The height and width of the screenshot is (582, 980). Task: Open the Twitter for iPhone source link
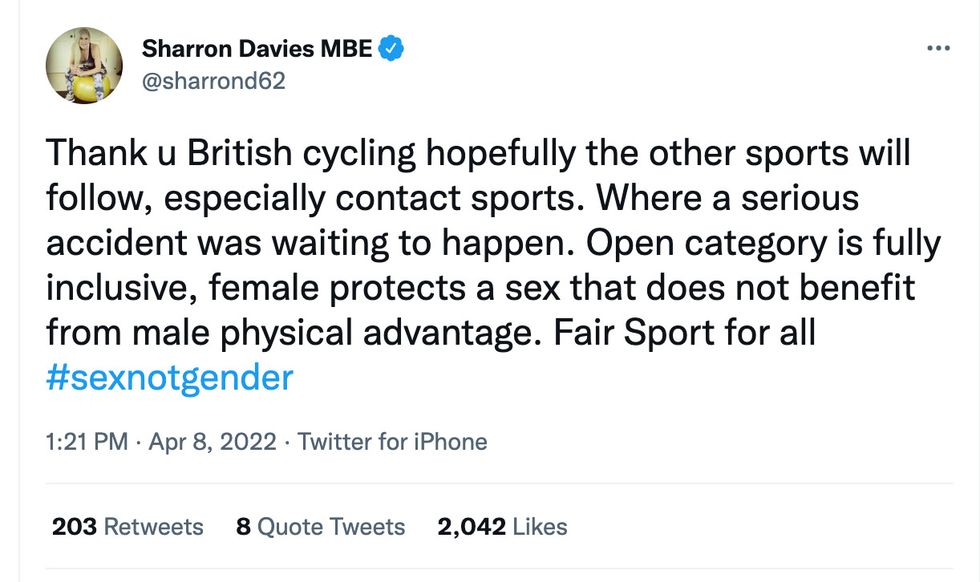392,441
